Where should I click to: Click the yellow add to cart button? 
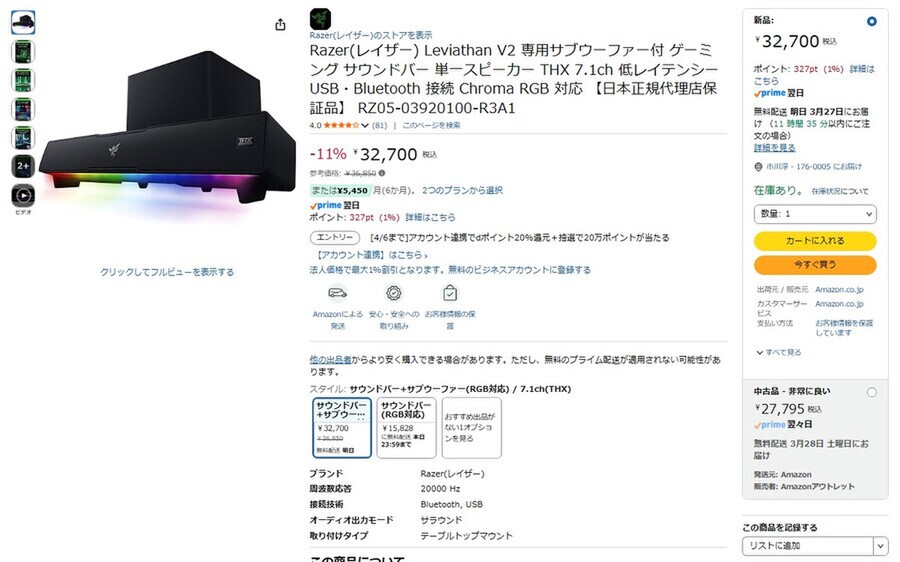(815, 241)
